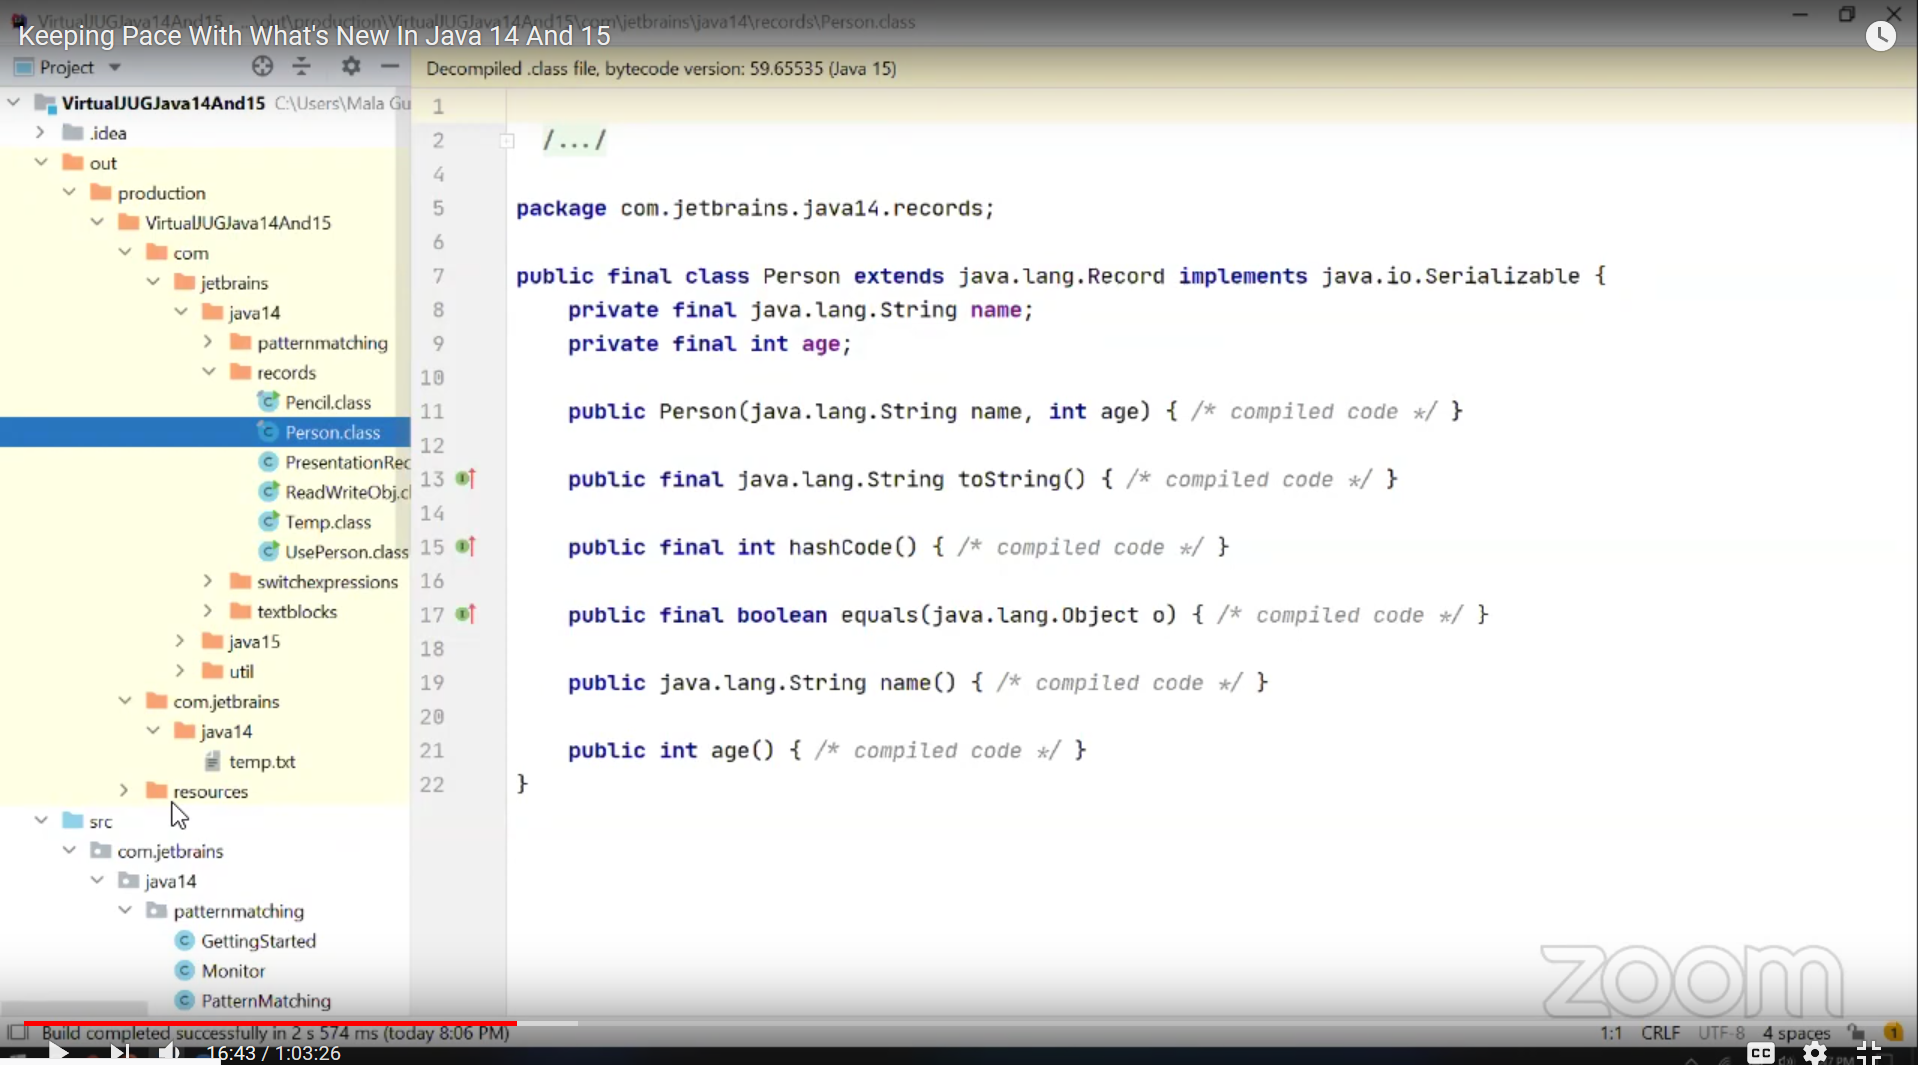Collapse the records folder
This screenshot has width=1918, height=1065.
207,372
